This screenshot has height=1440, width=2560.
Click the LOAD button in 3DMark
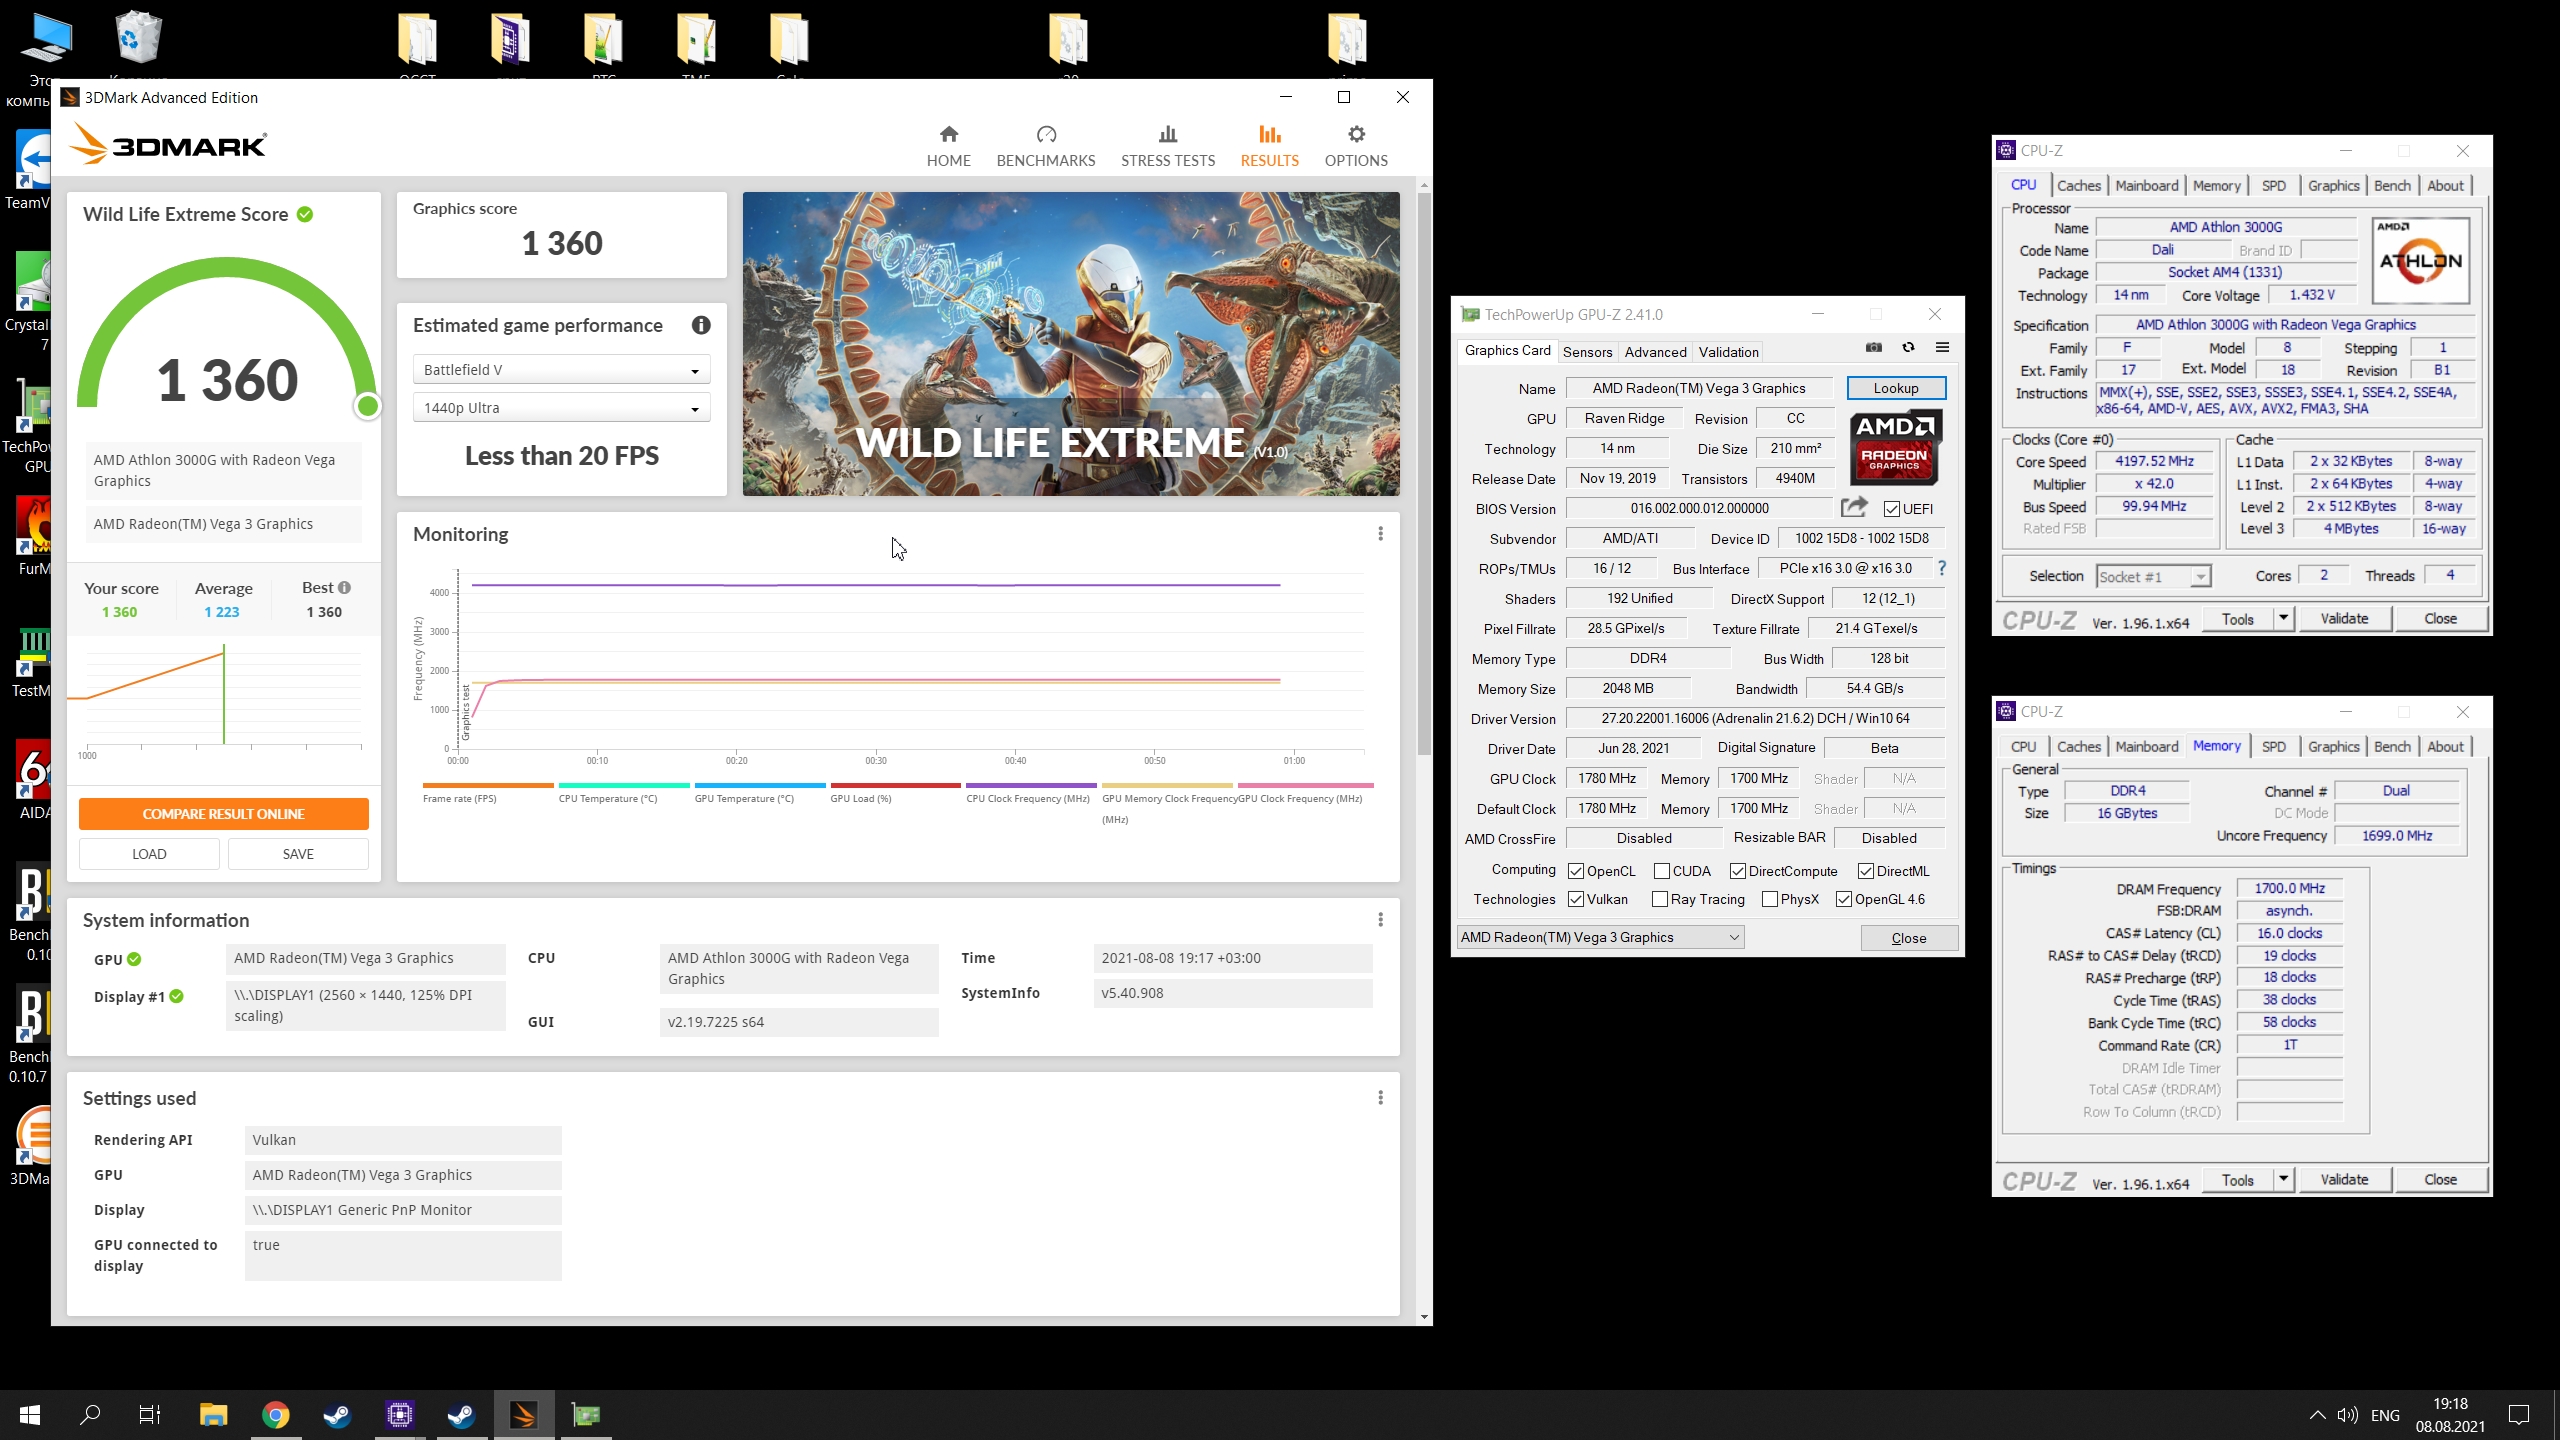pos(149,854)
